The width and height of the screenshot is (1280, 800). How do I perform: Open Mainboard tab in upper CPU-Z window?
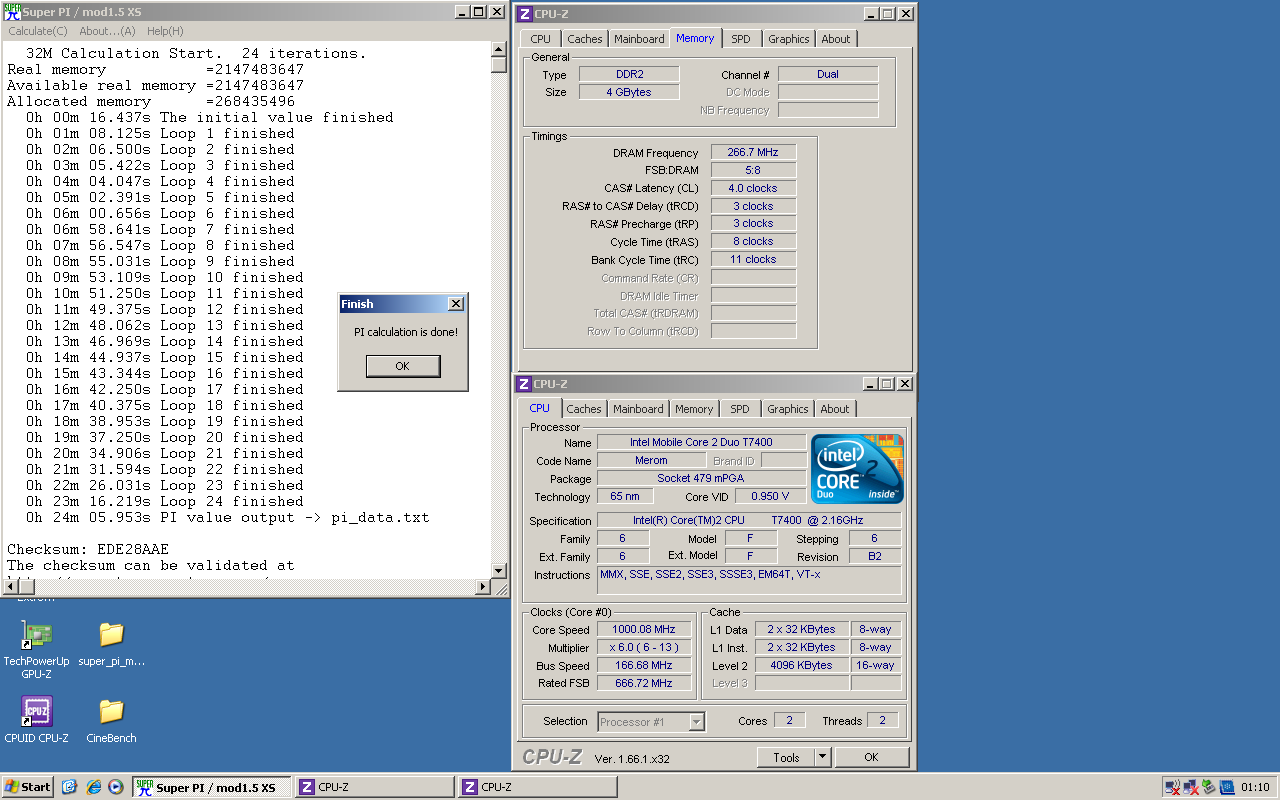[639, 39]
